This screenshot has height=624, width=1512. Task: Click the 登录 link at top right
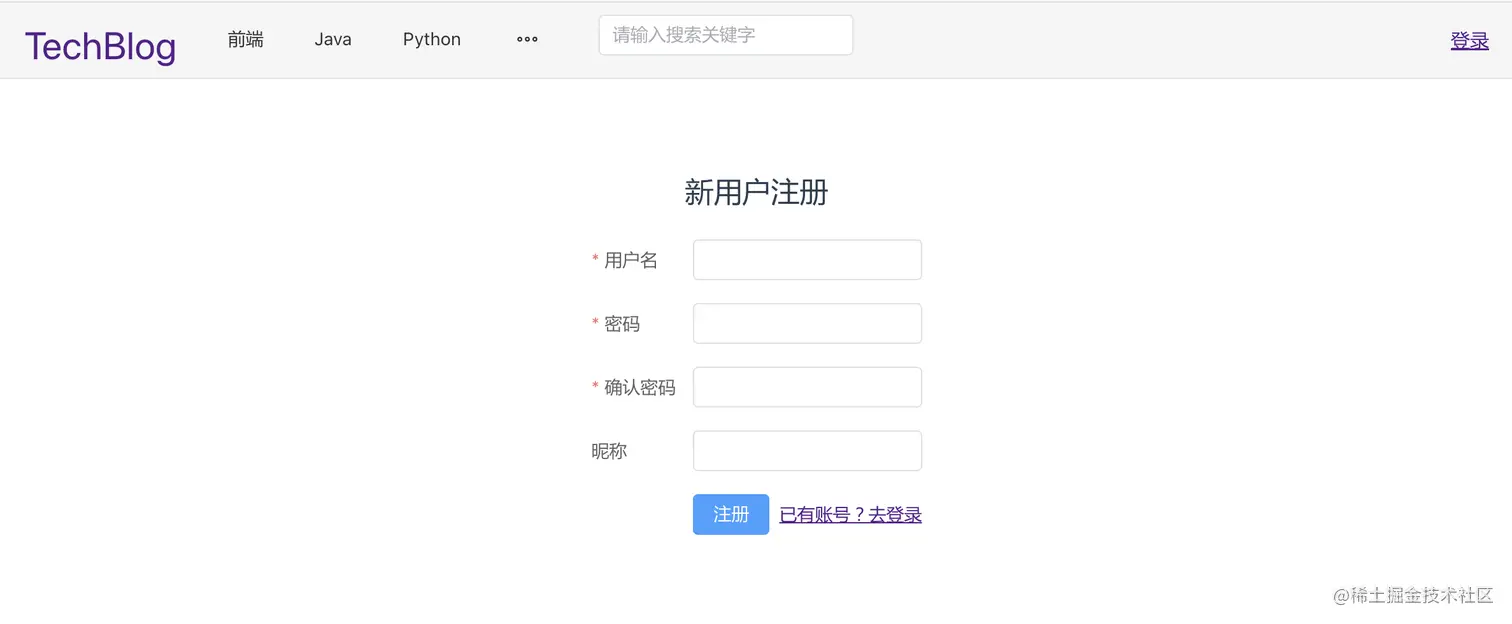[x=1469, y=40]
